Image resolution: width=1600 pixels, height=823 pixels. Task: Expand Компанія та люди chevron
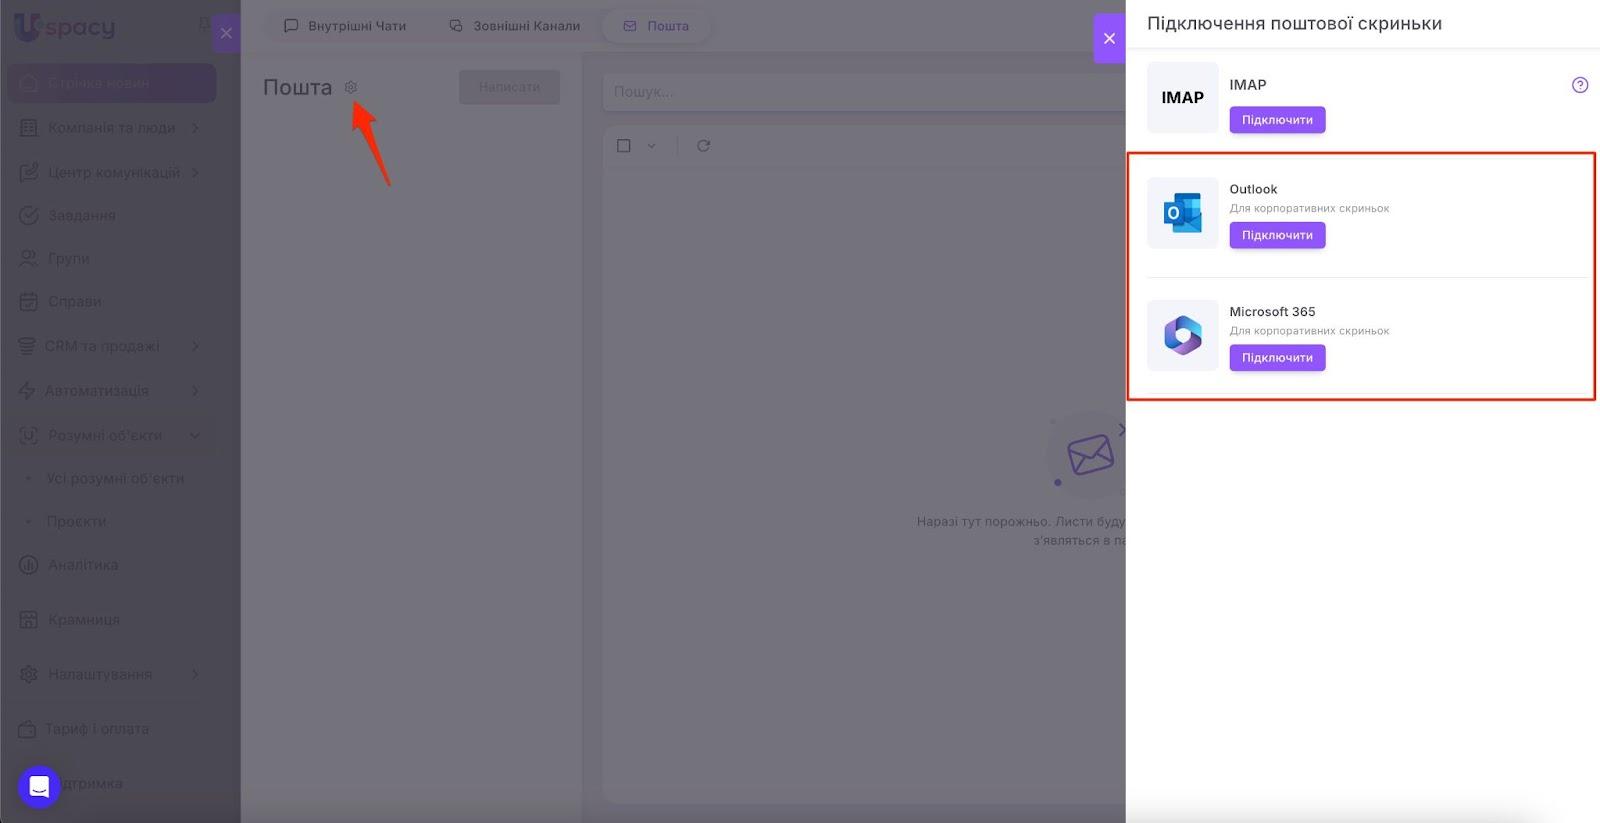click(x=195, y=128)
